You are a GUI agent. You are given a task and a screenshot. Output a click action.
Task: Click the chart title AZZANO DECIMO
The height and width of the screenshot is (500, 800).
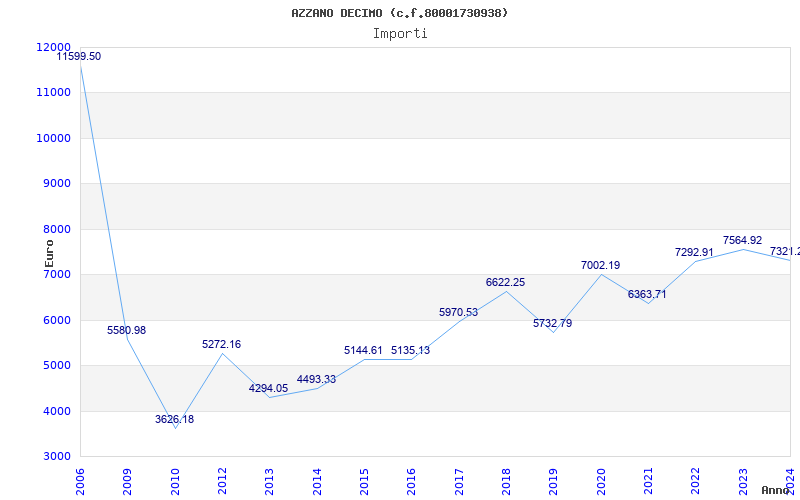[x=399, y=13]
